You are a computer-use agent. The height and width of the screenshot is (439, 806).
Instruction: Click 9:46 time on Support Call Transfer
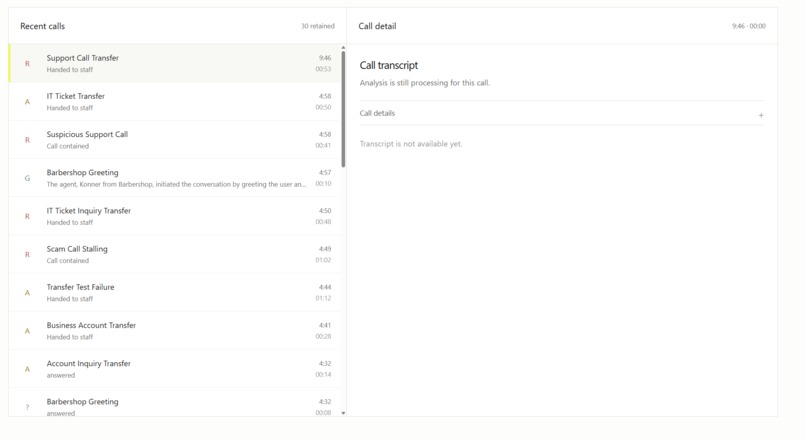(325, 58)
